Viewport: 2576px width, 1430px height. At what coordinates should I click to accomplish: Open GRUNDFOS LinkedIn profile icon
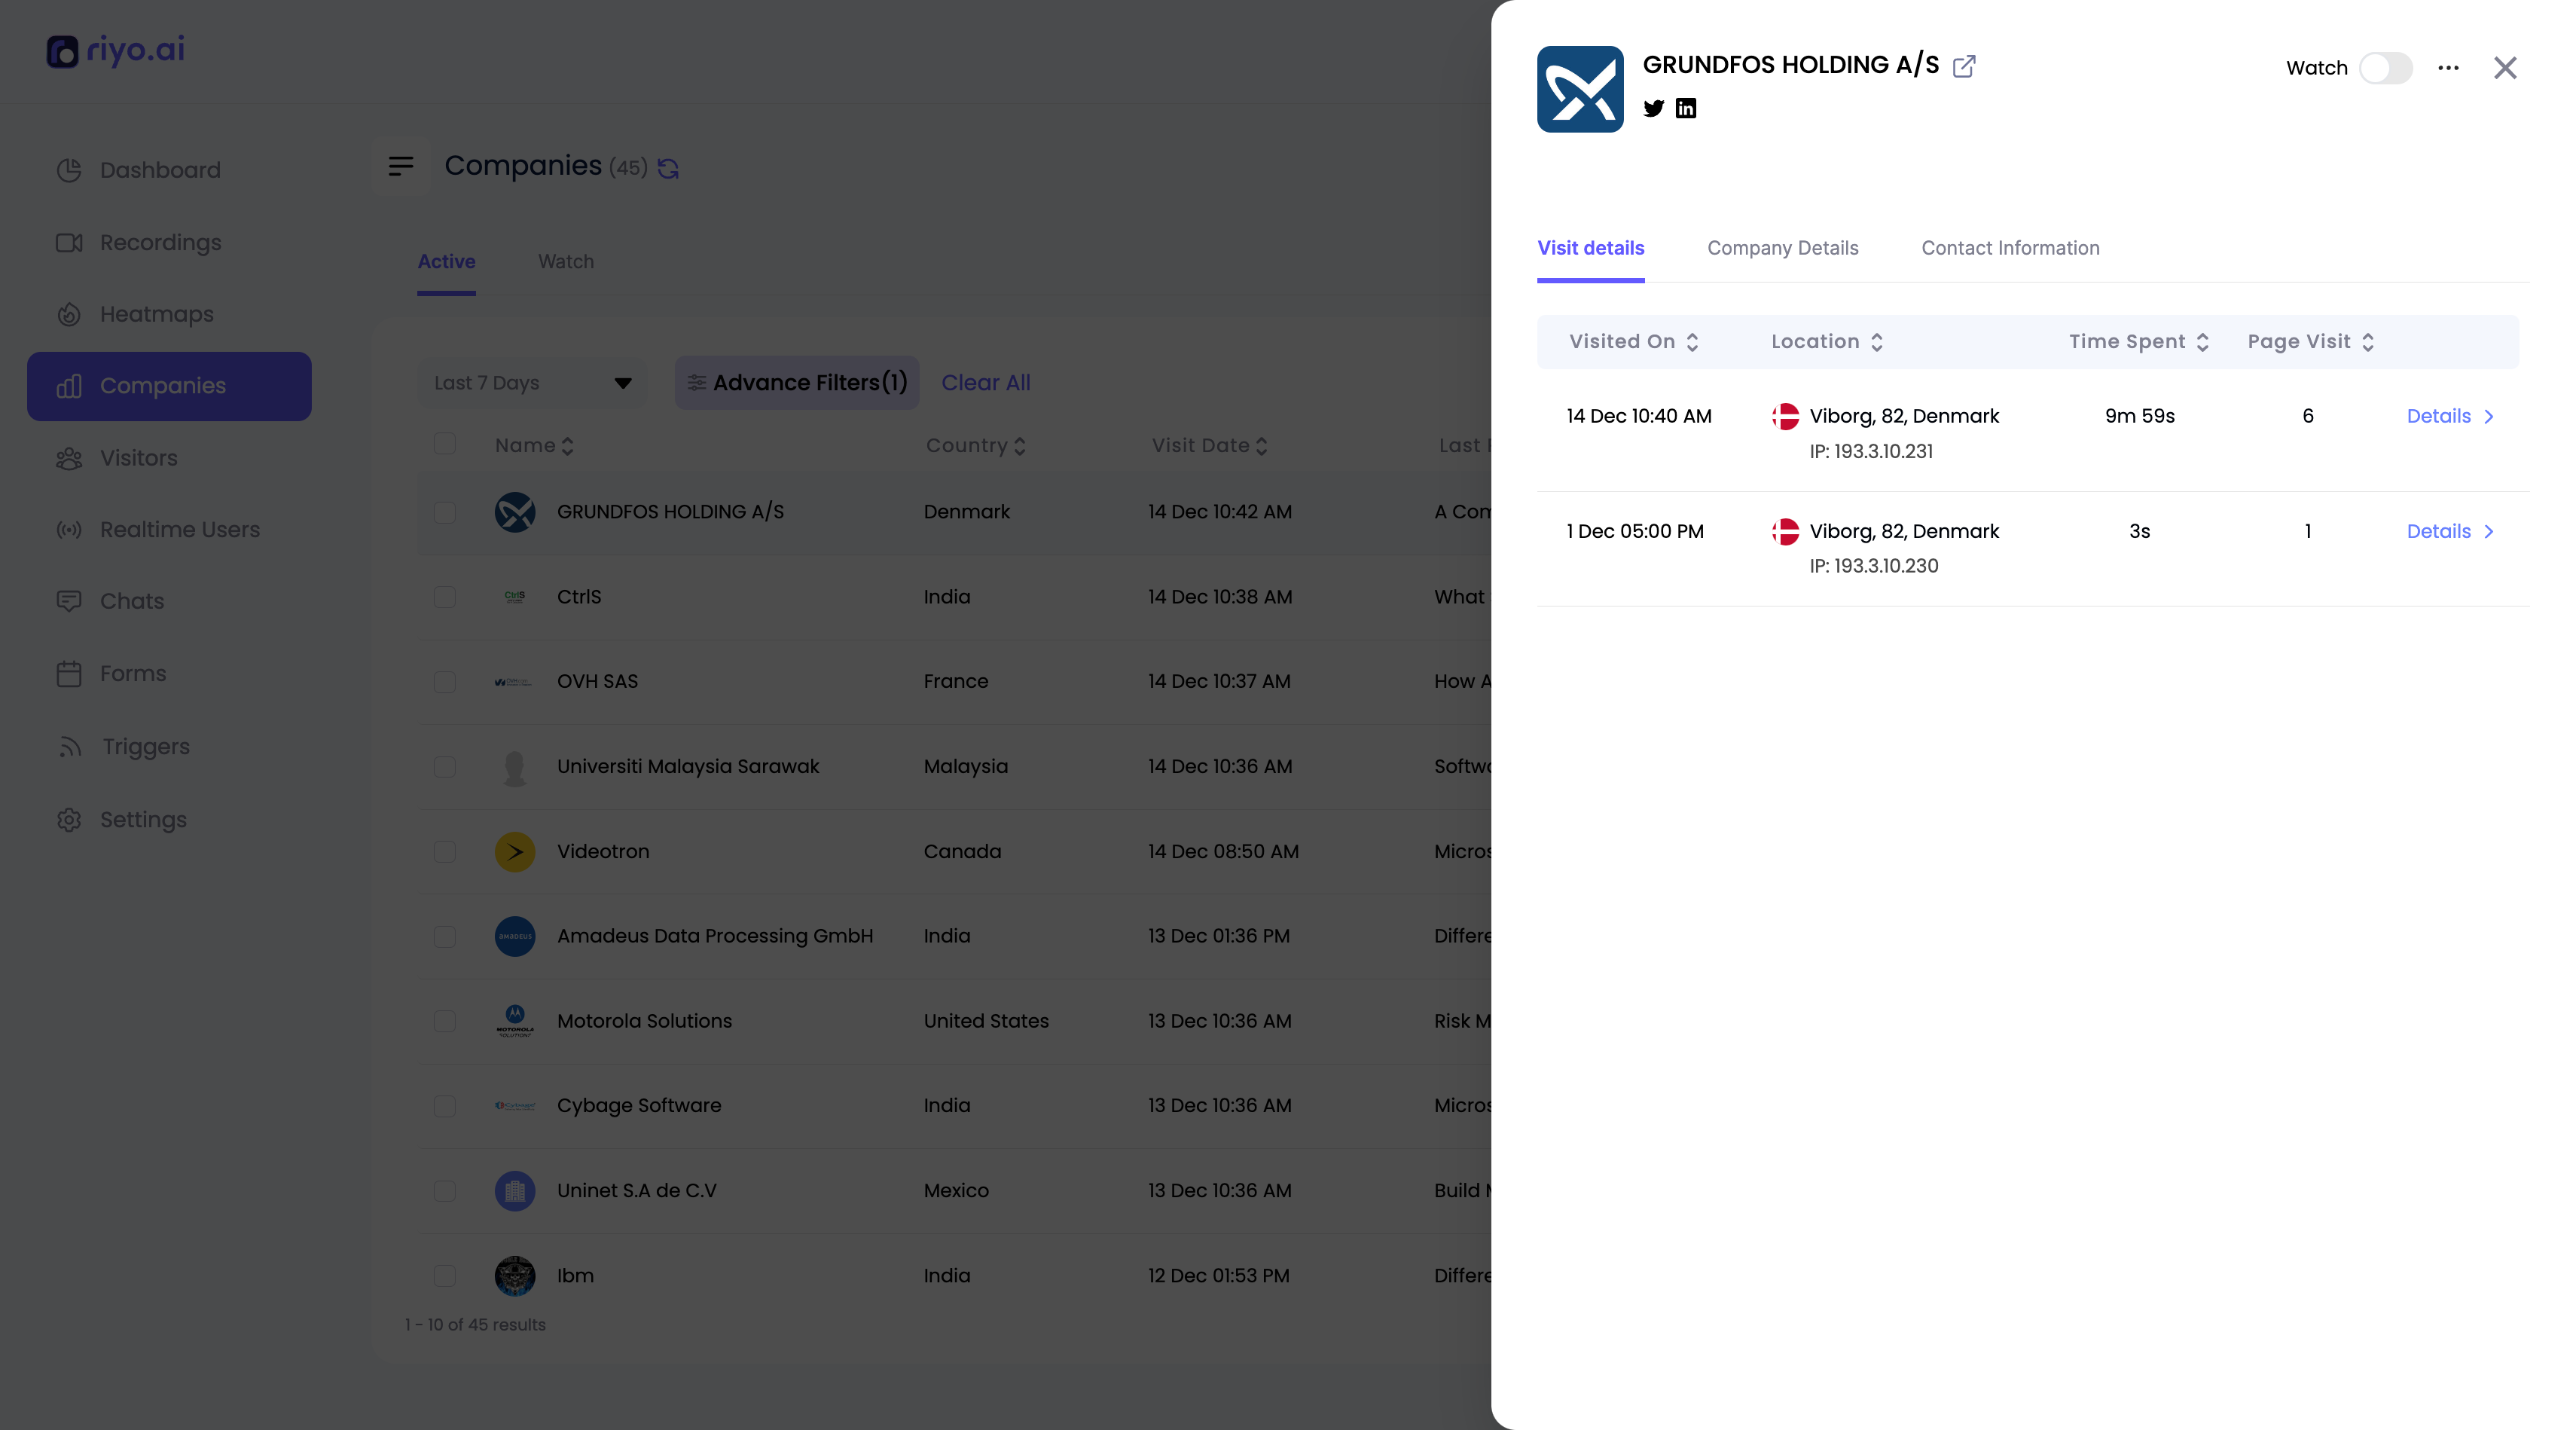pos(1686,108)
